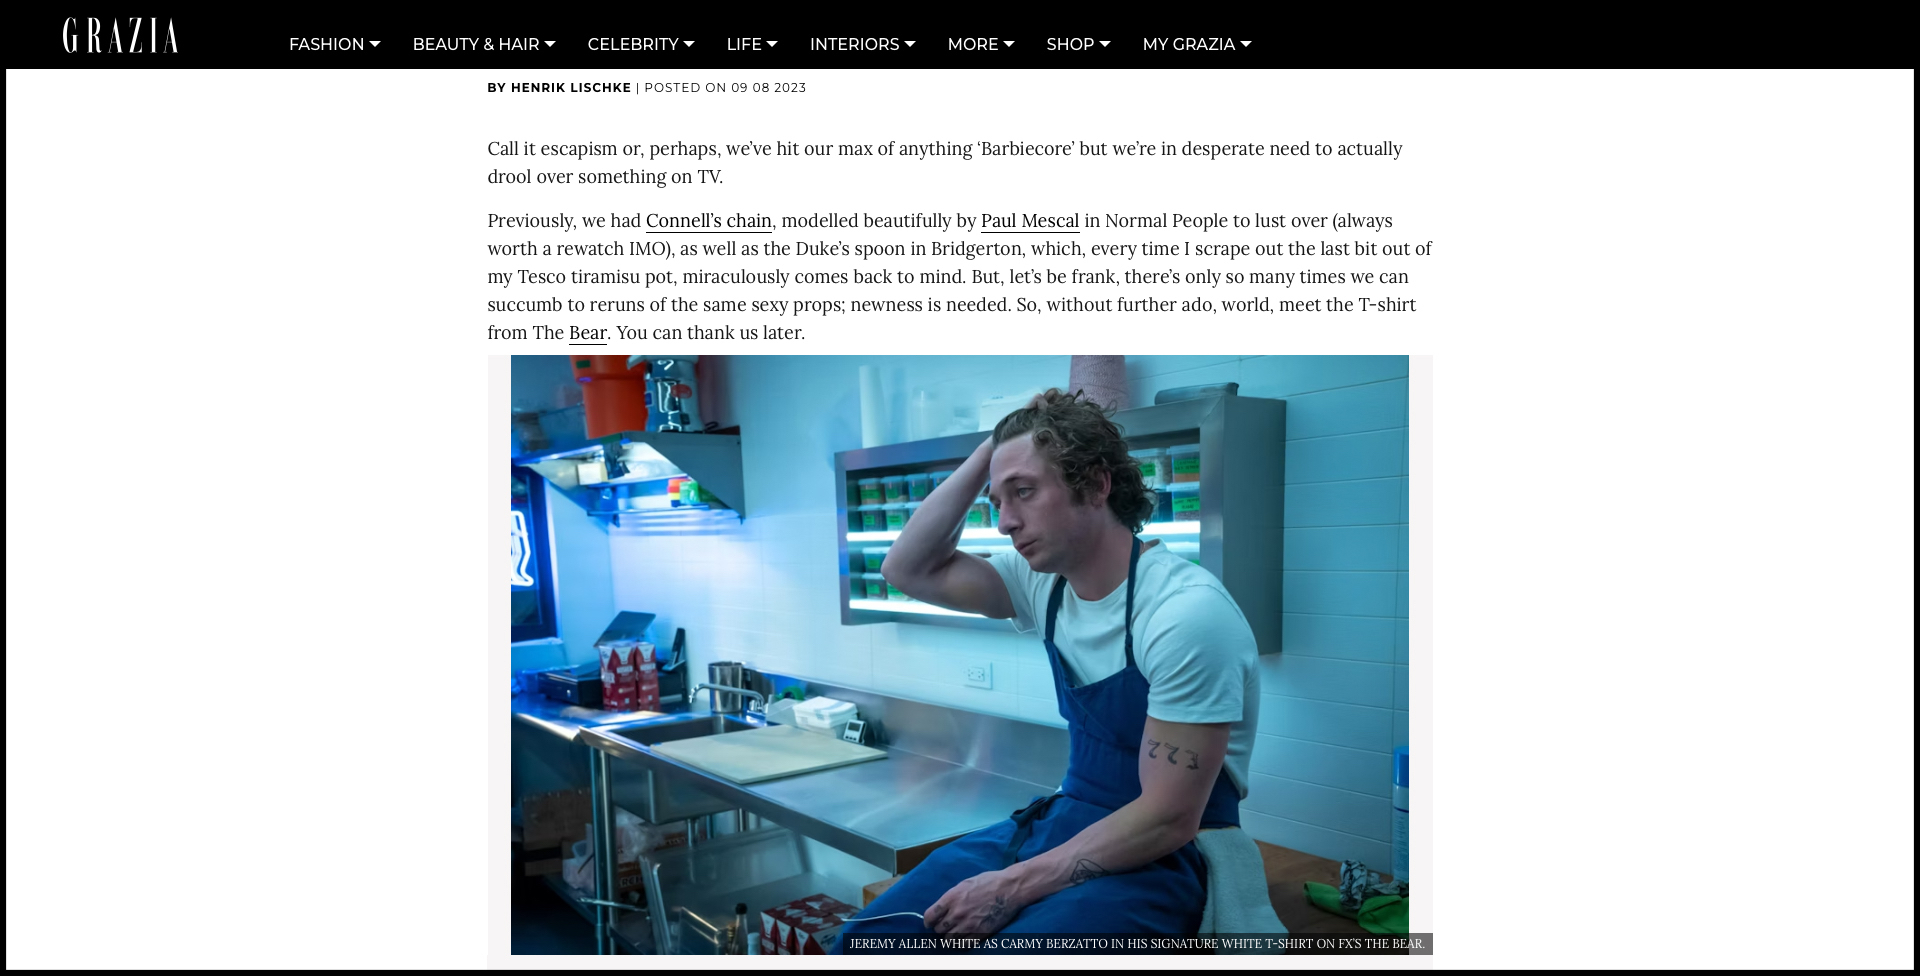The height and width of the screenshot is (976, 1920).
Task: Click author name Henrik Lischke
Action: (571, 88)
